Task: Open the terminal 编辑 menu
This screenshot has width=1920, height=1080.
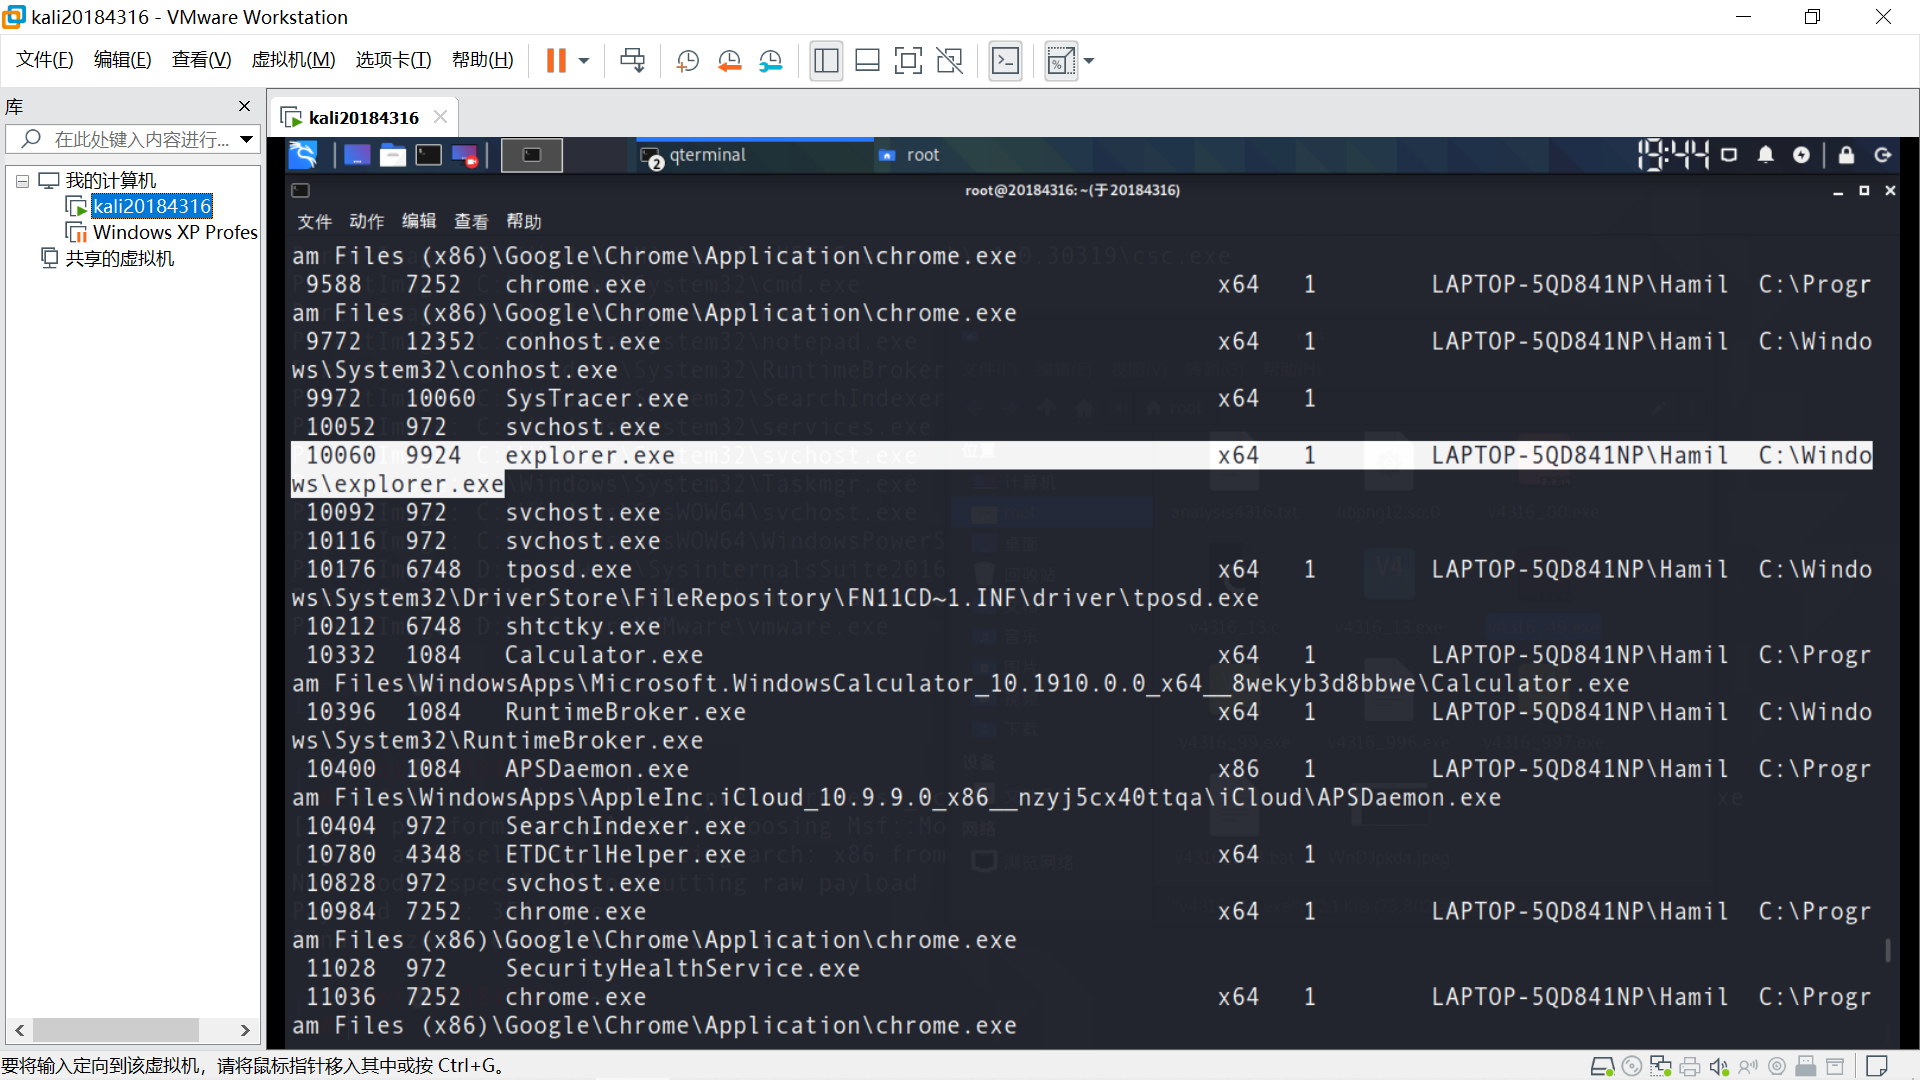Action: tap(418, 221)
